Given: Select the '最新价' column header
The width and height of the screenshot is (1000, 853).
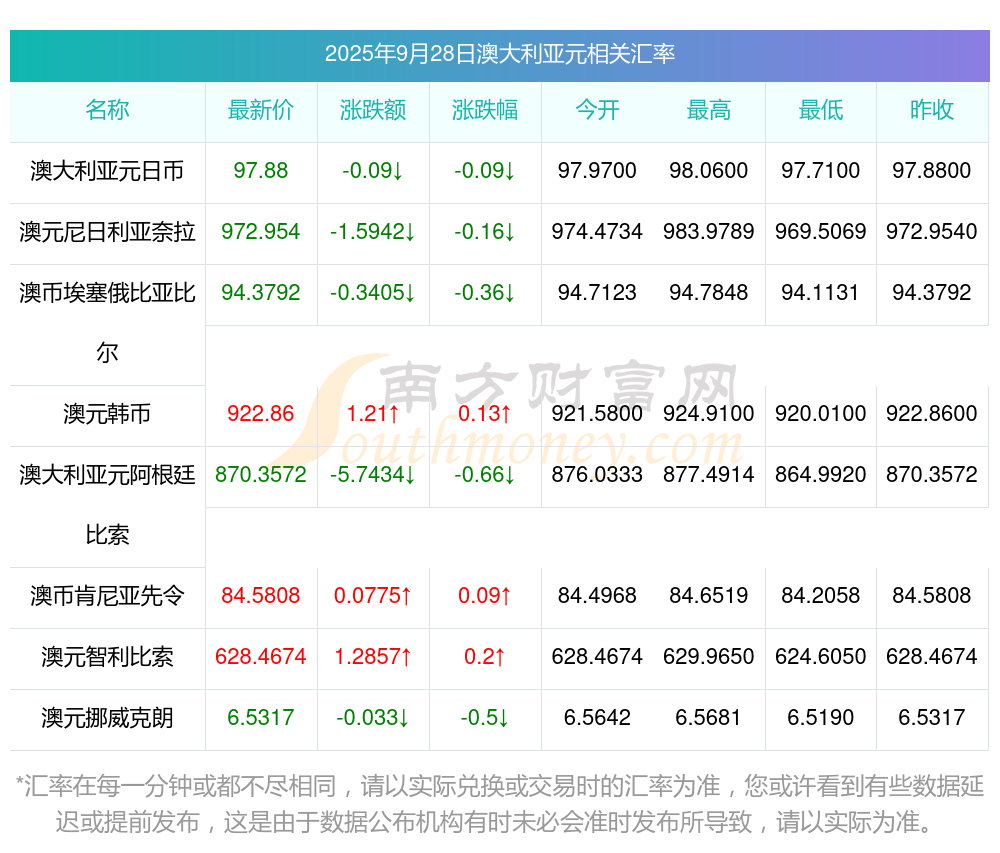Looking at the screenshot, I should point(261,110).
